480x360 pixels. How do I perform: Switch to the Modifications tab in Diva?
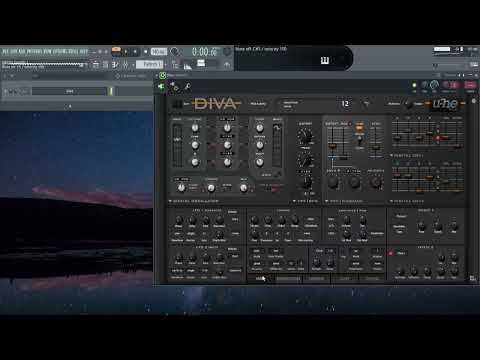tap(288, 278)
